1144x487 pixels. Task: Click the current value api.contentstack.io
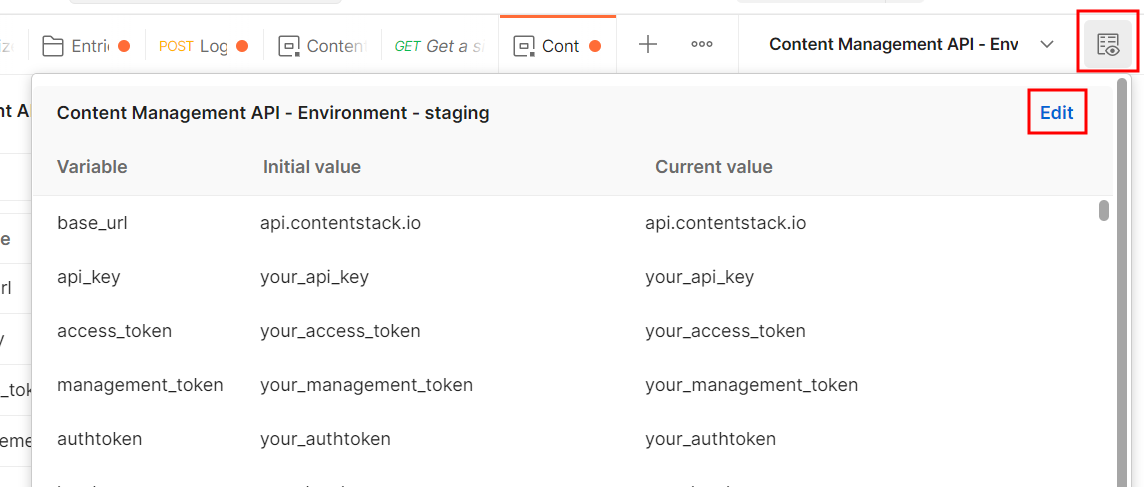pos(725,223)
